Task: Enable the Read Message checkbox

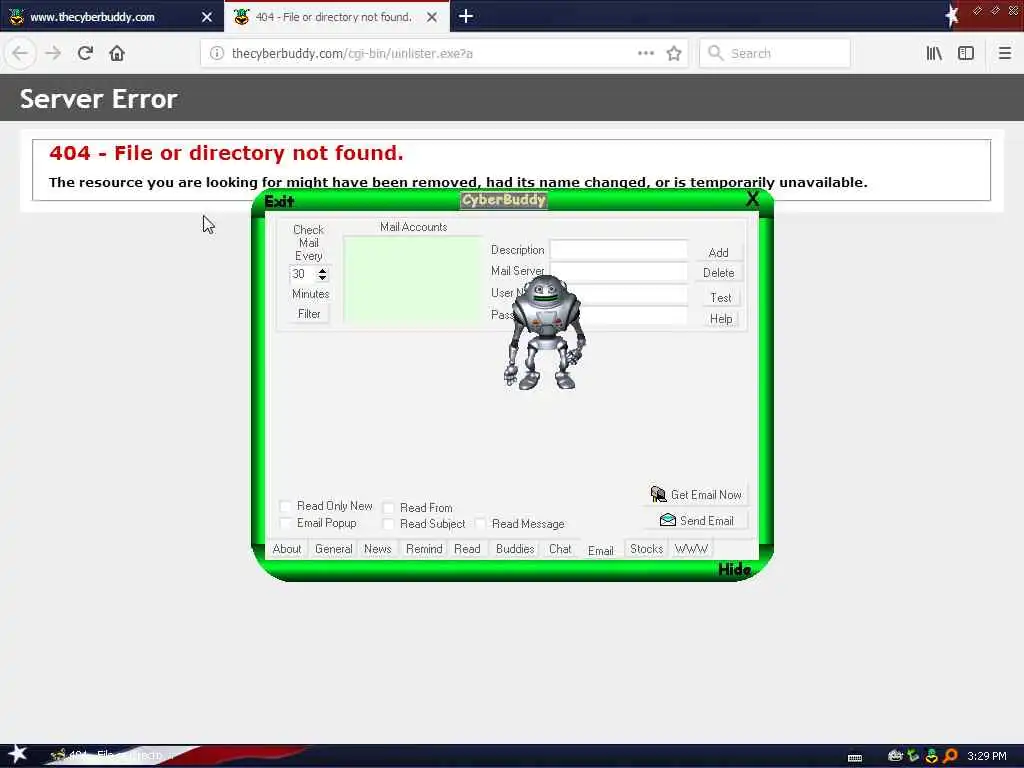Action: (481, 524)
